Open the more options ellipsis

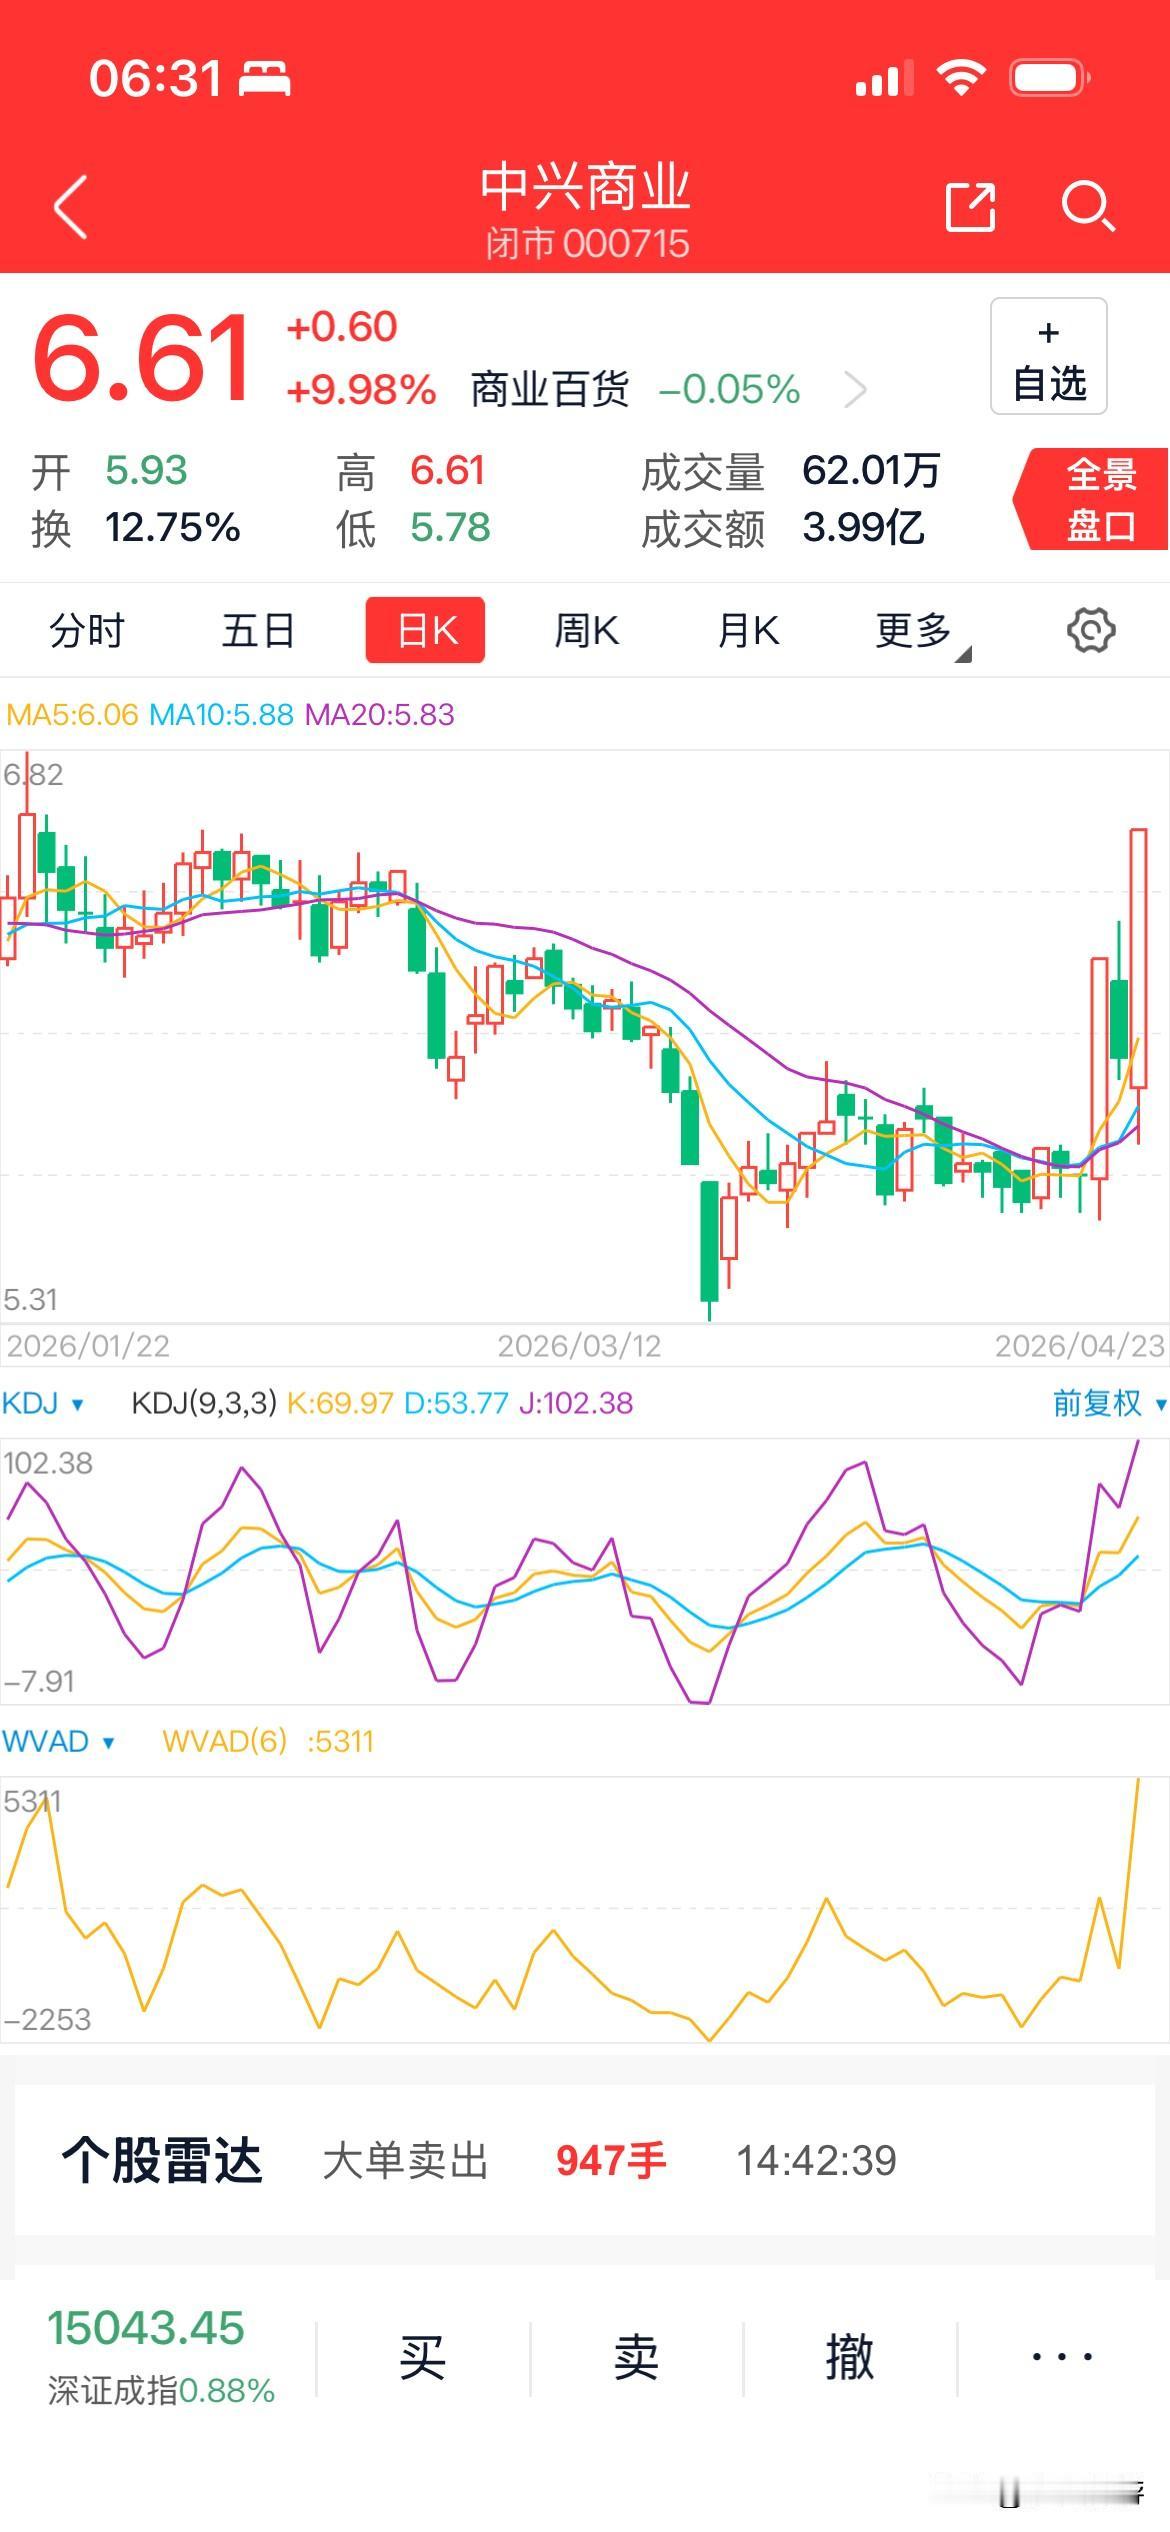click(1063, 2358)
